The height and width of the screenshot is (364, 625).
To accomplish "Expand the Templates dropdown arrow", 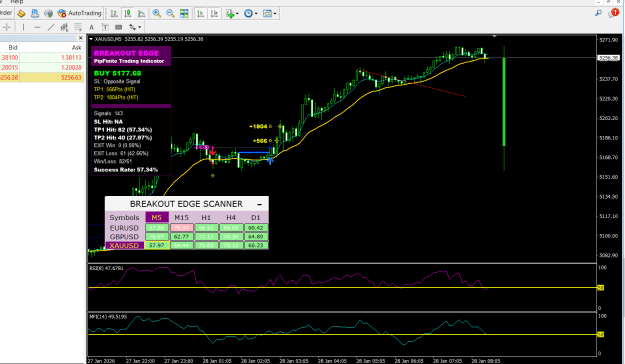I will tap(275, 14).
